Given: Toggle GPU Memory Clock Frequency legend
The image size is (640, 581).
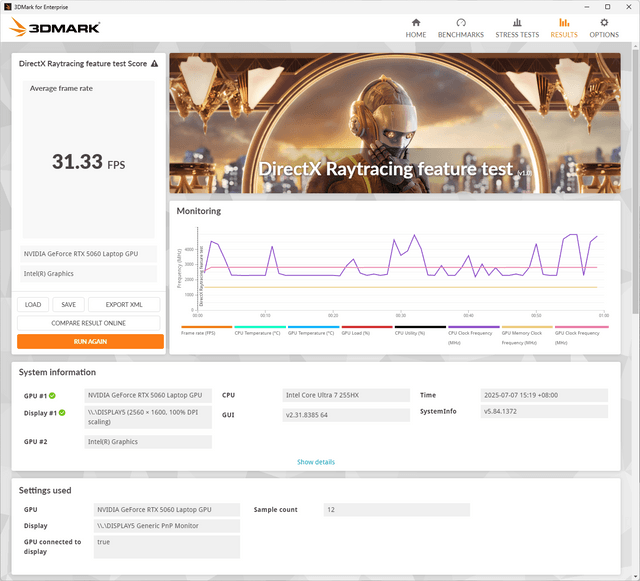Looking at the screenshot, I should 527,336.
